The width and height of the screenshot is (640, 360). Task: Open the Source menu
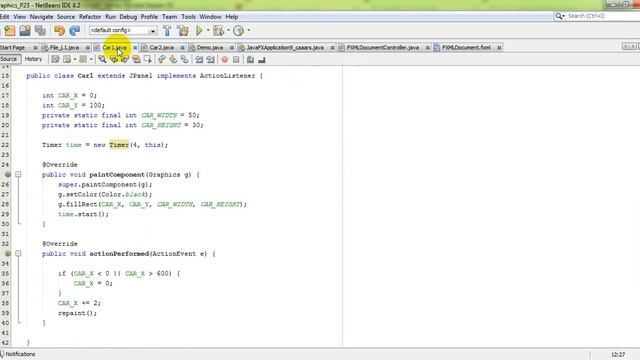(x=66, y=17)
